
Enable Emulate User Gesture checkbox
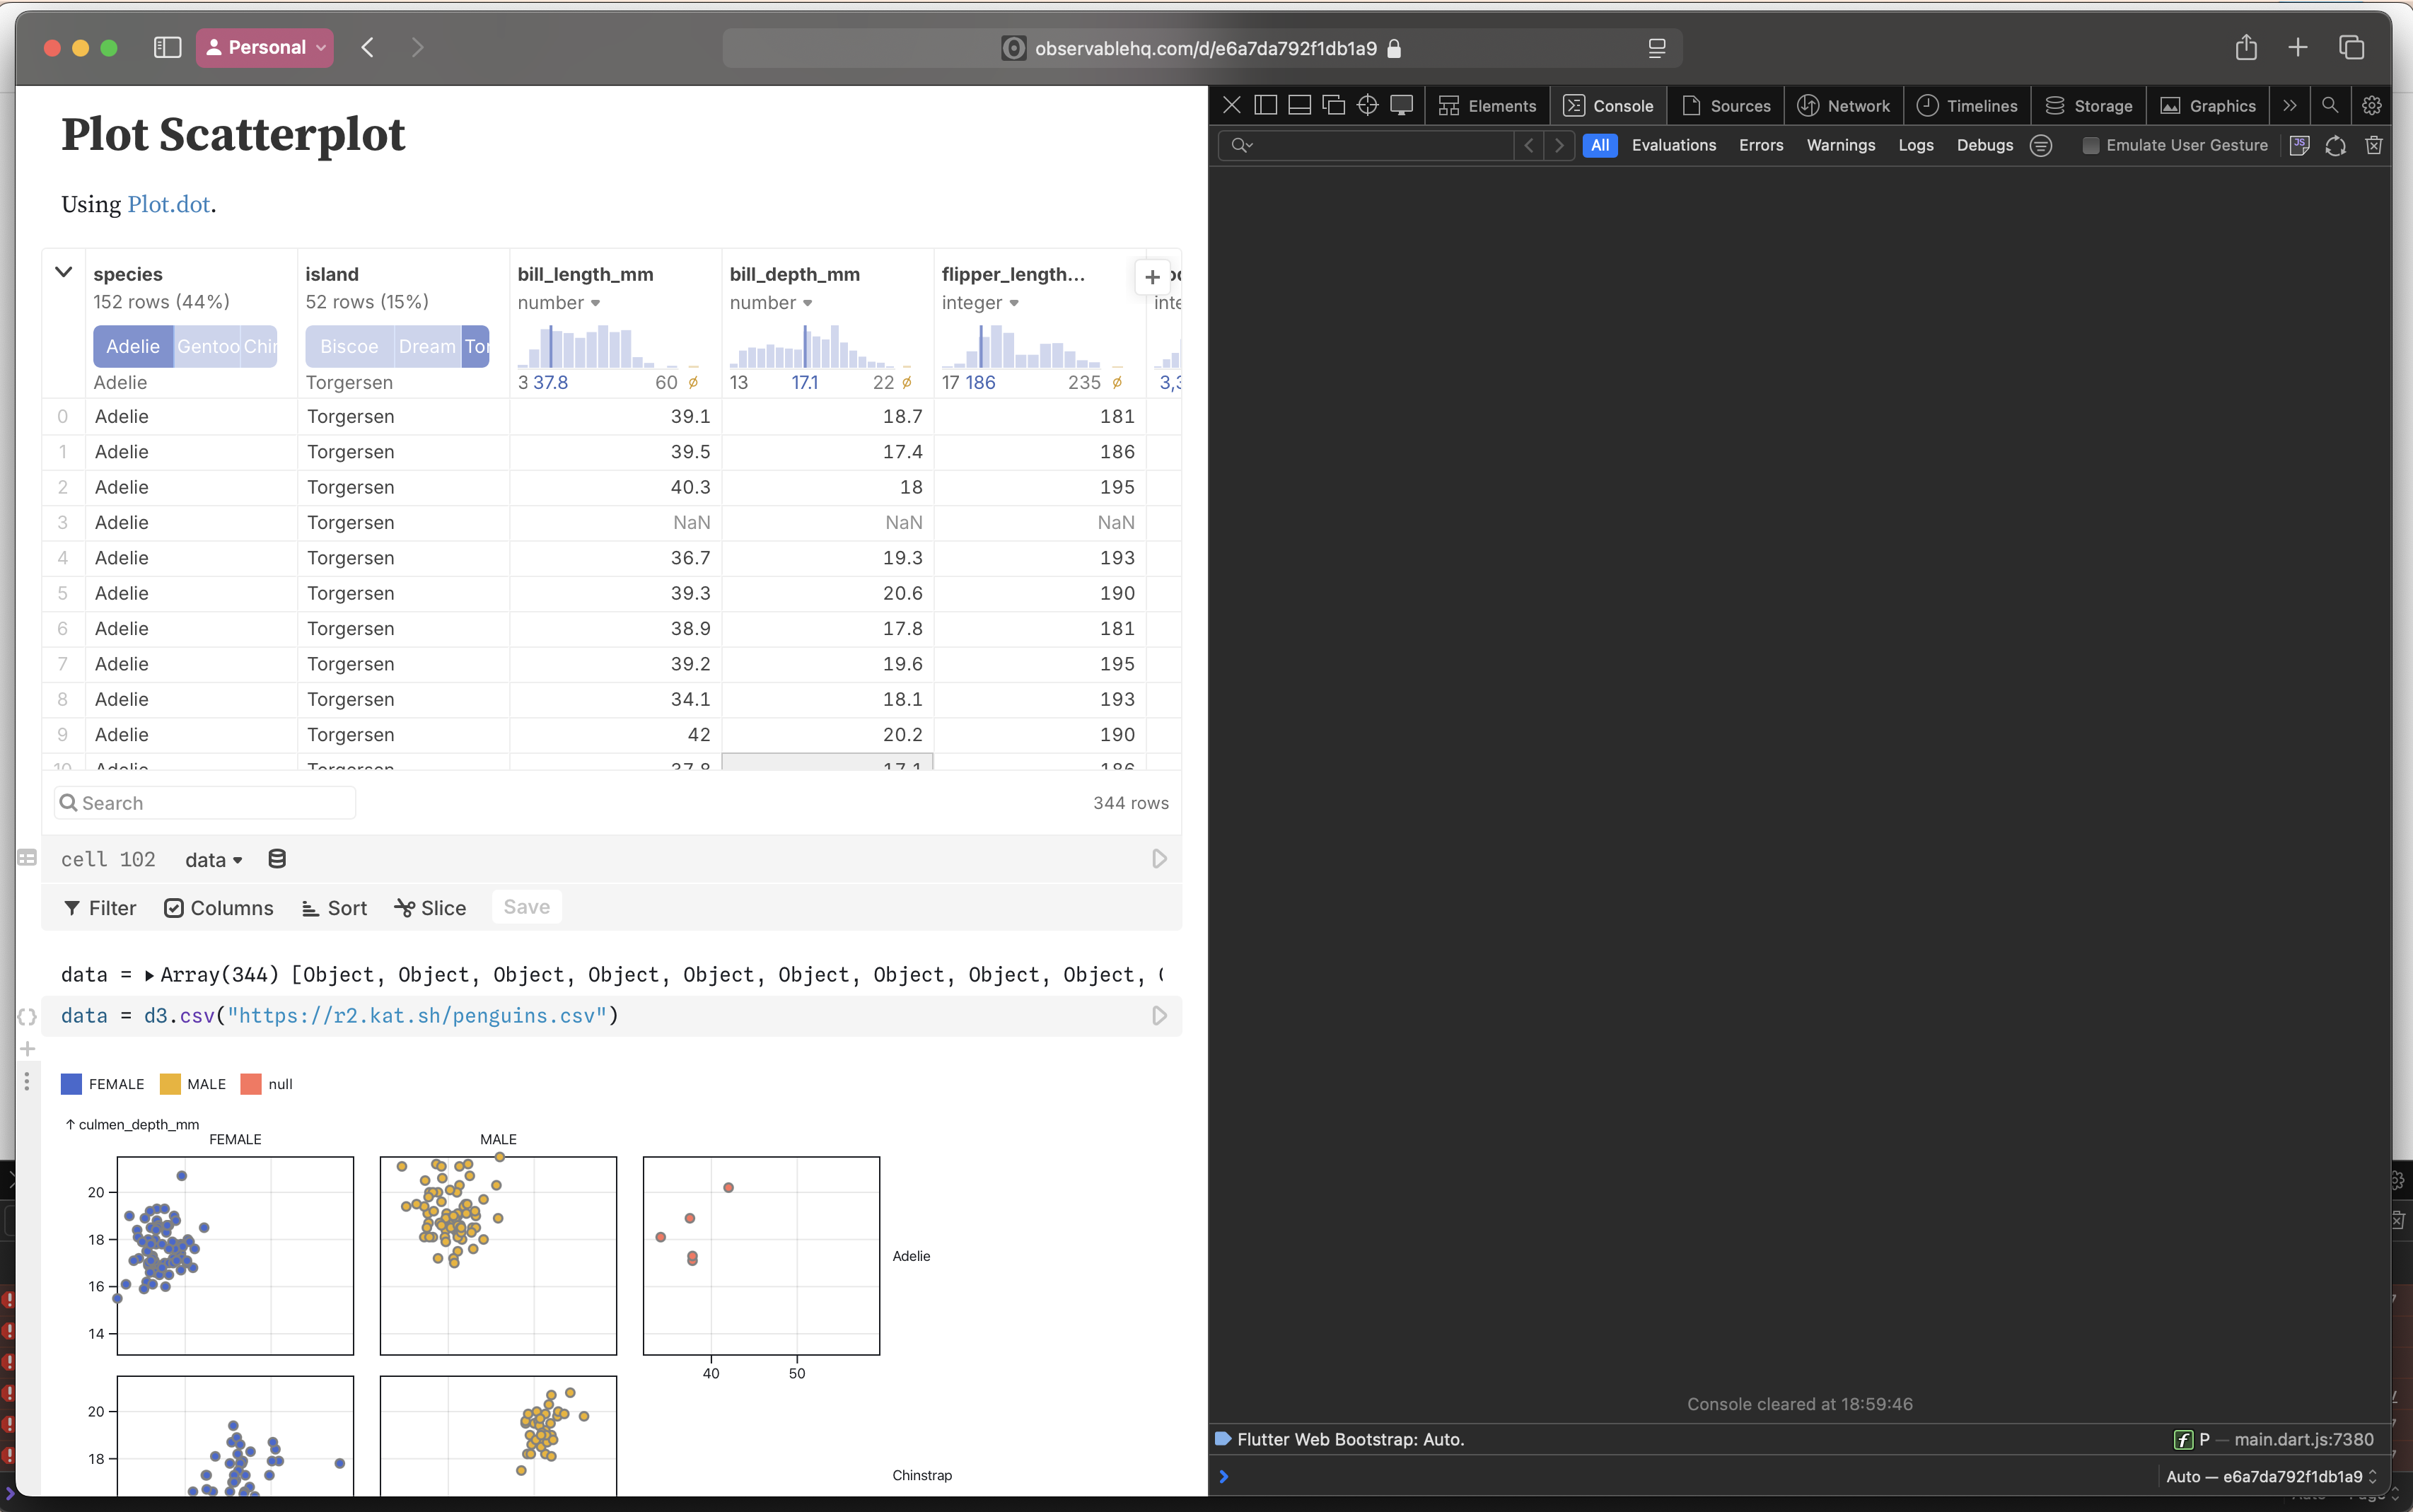2090,146
